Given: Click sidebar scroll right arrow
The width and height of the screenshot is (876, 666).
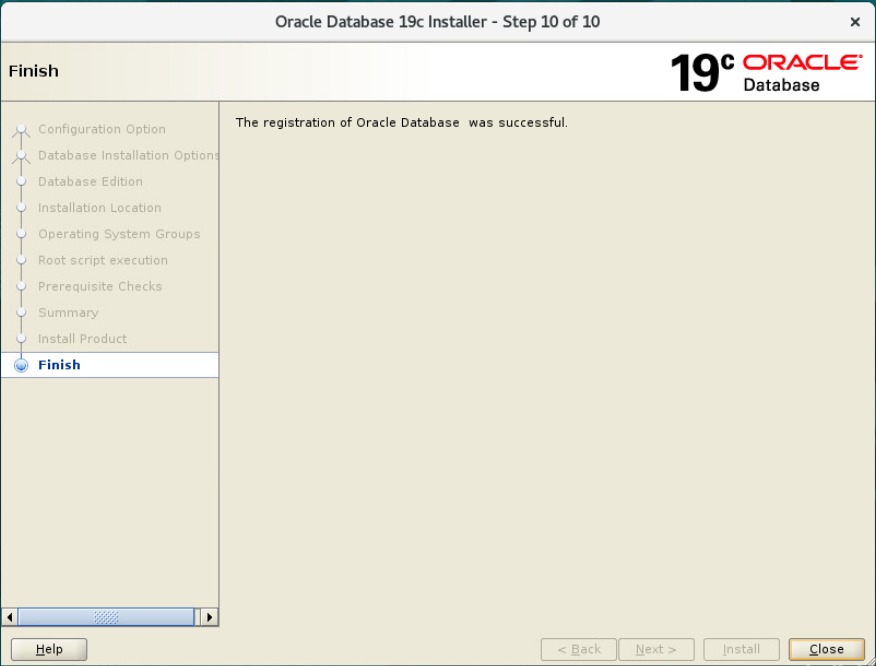Looking at the screenshot, I should 210,617.
